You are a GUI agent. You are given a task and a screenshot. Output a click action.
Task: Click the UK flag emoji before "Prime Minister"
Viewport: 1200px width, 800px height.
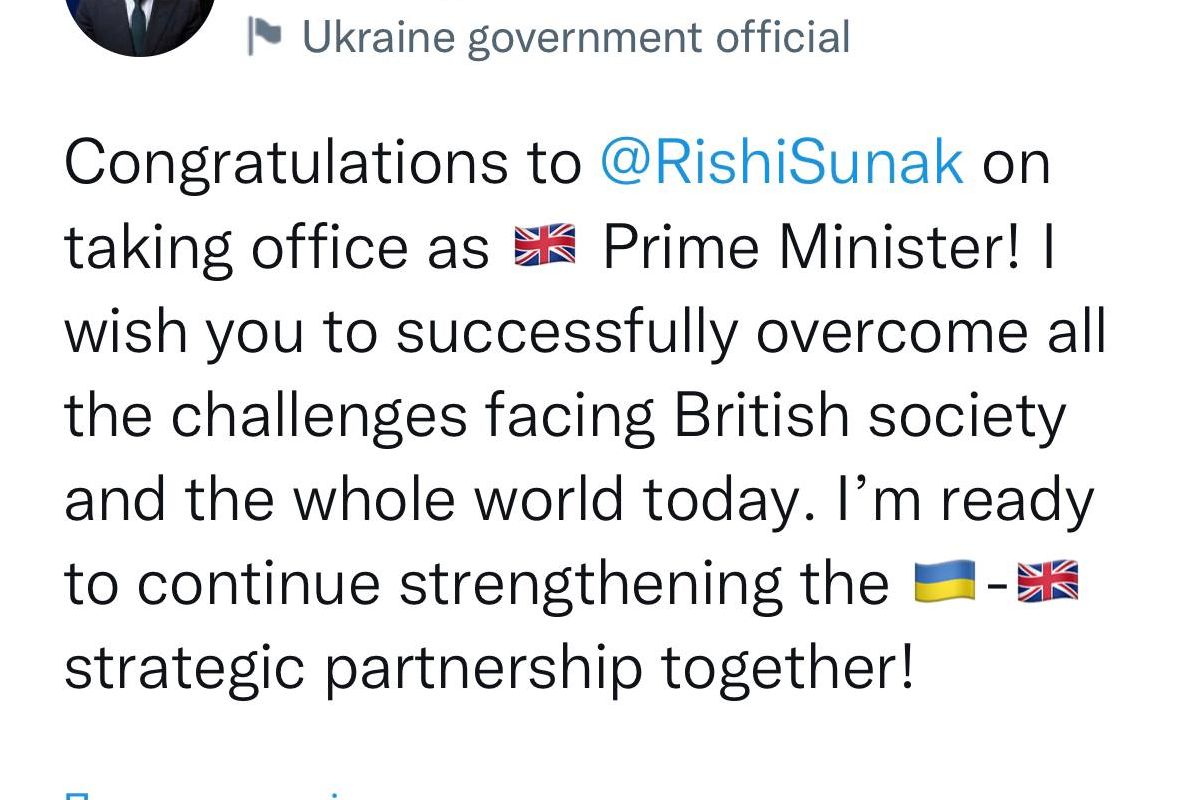[544, 247]
